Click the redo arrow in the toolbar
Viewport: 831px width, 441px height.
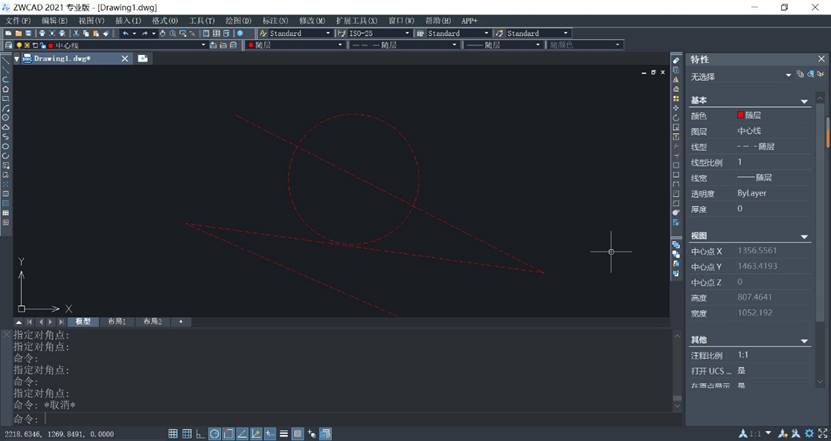(x=142, y=33)
